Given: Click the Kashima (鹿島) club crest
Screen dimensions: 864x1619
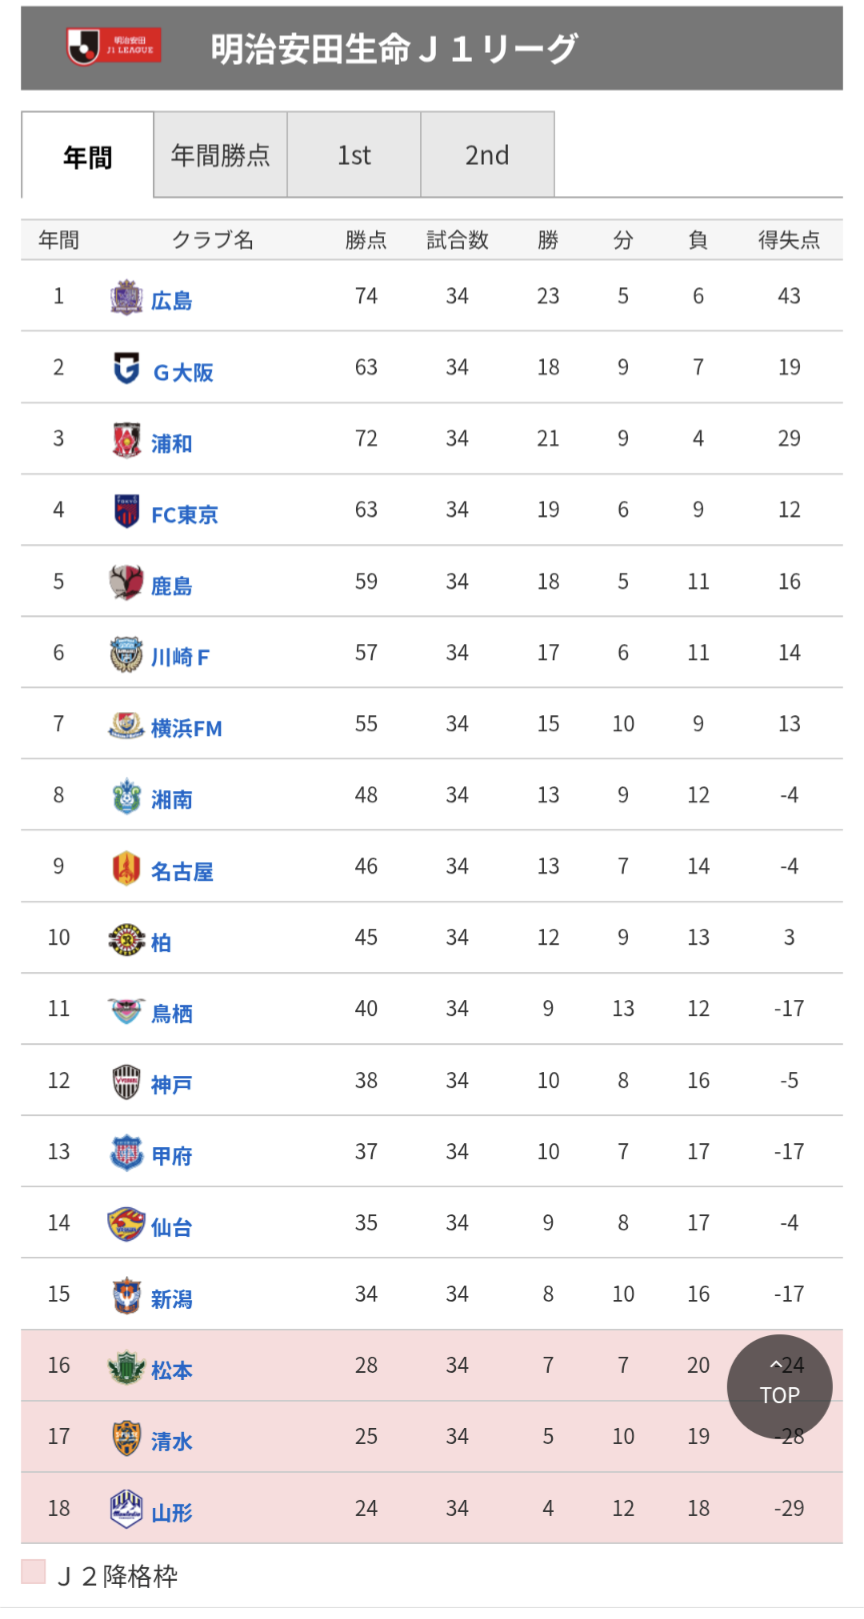Looking at the screenshot, I should (x=126, y=582).
